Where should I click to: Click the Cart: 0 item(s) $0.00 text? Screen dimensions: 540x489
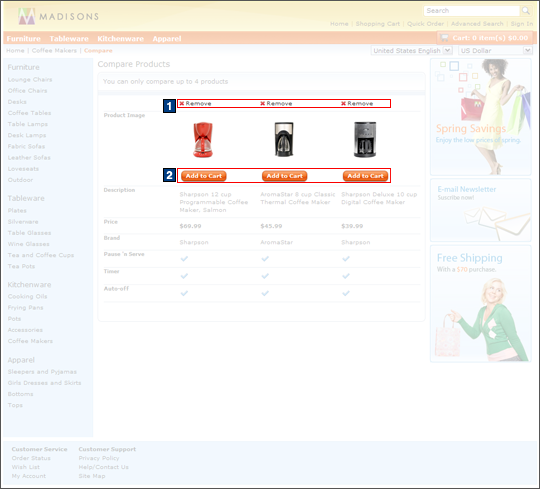490,38
